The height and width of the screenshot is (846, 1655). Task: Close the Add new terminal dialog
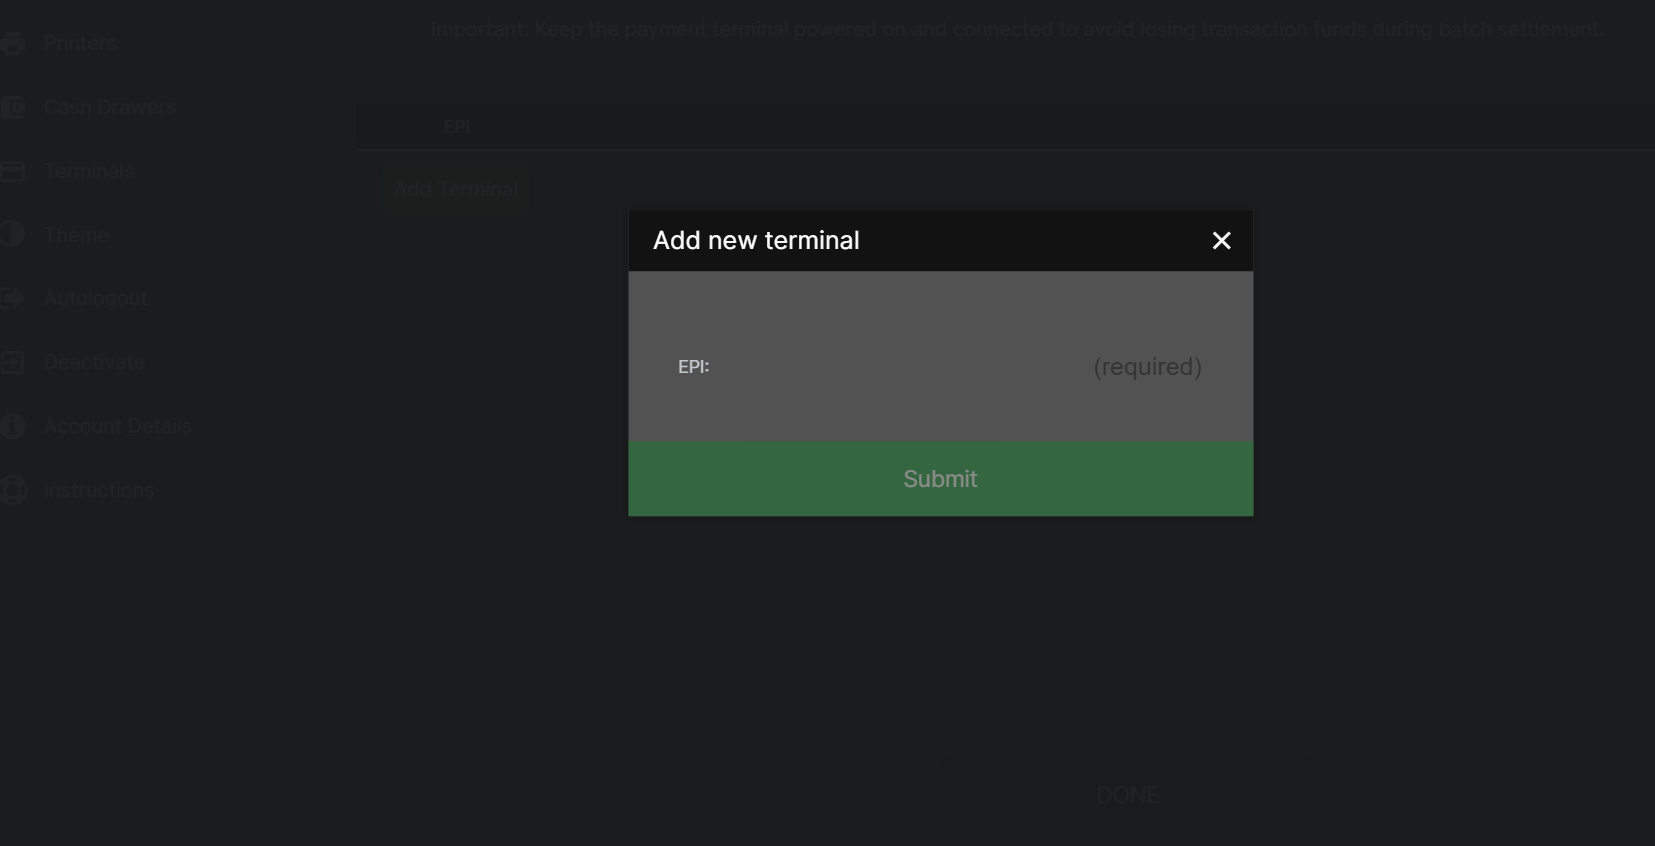pos(1221,241)
